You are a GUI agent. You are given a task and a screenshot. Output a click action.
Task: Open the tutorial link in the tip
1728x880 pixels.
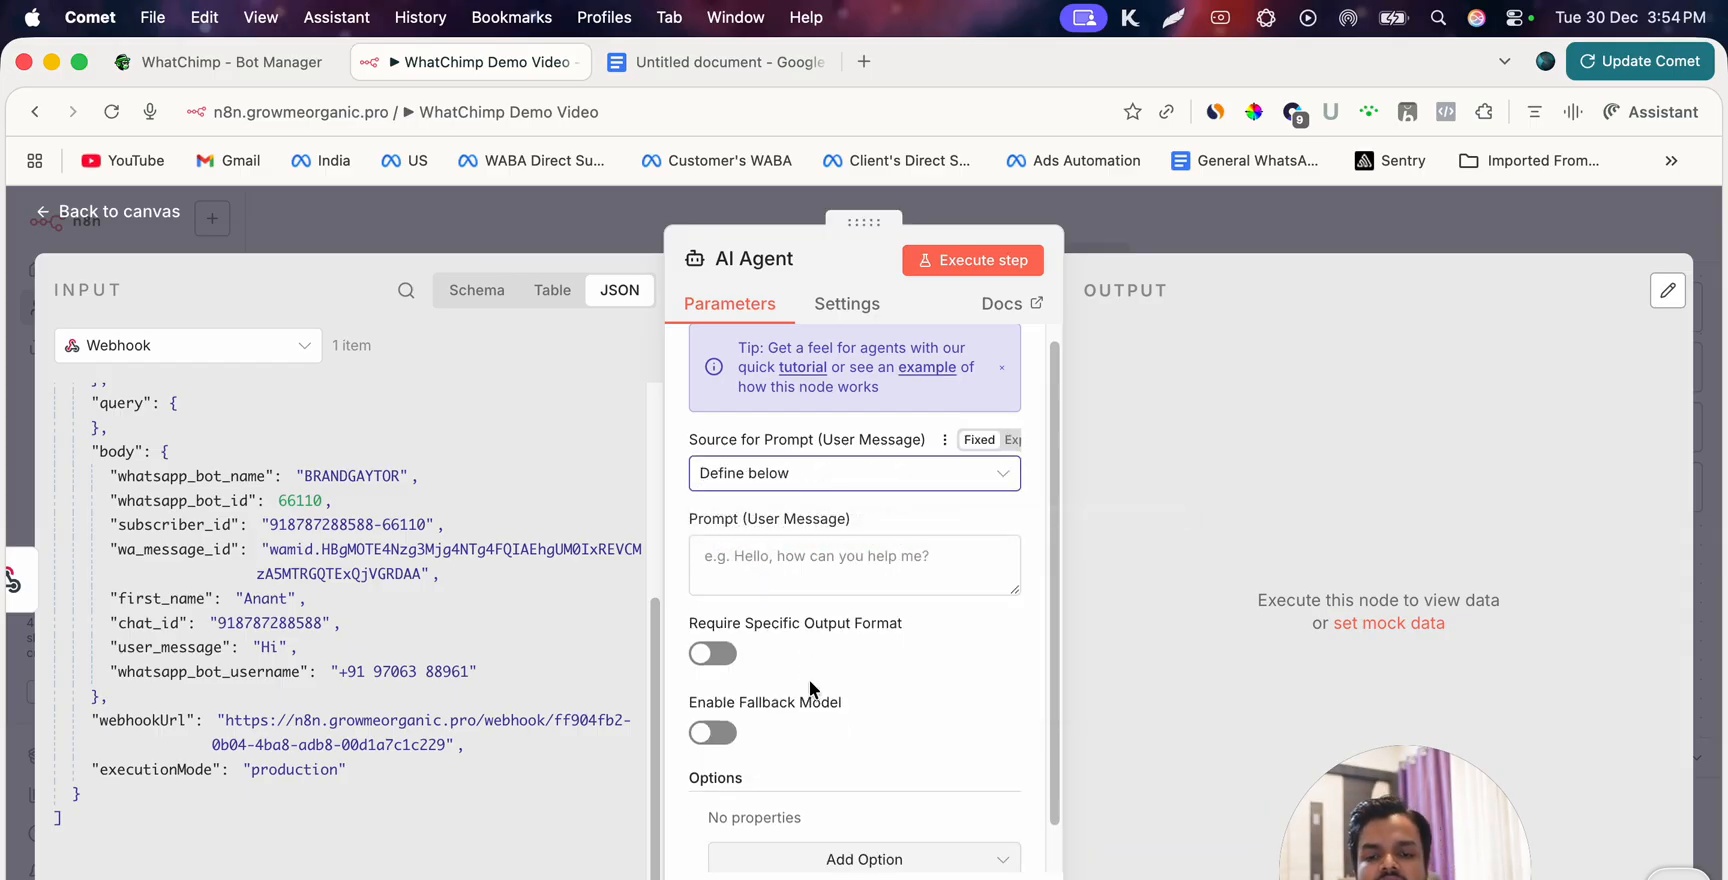[803, 368]
